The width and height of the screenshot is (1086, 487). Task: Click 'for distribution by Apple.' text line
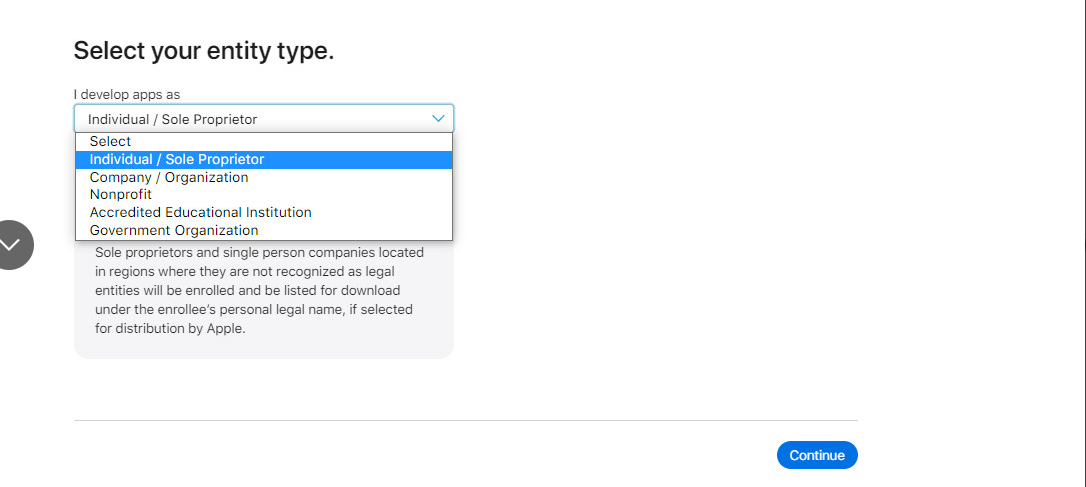(x=170, y=328)
